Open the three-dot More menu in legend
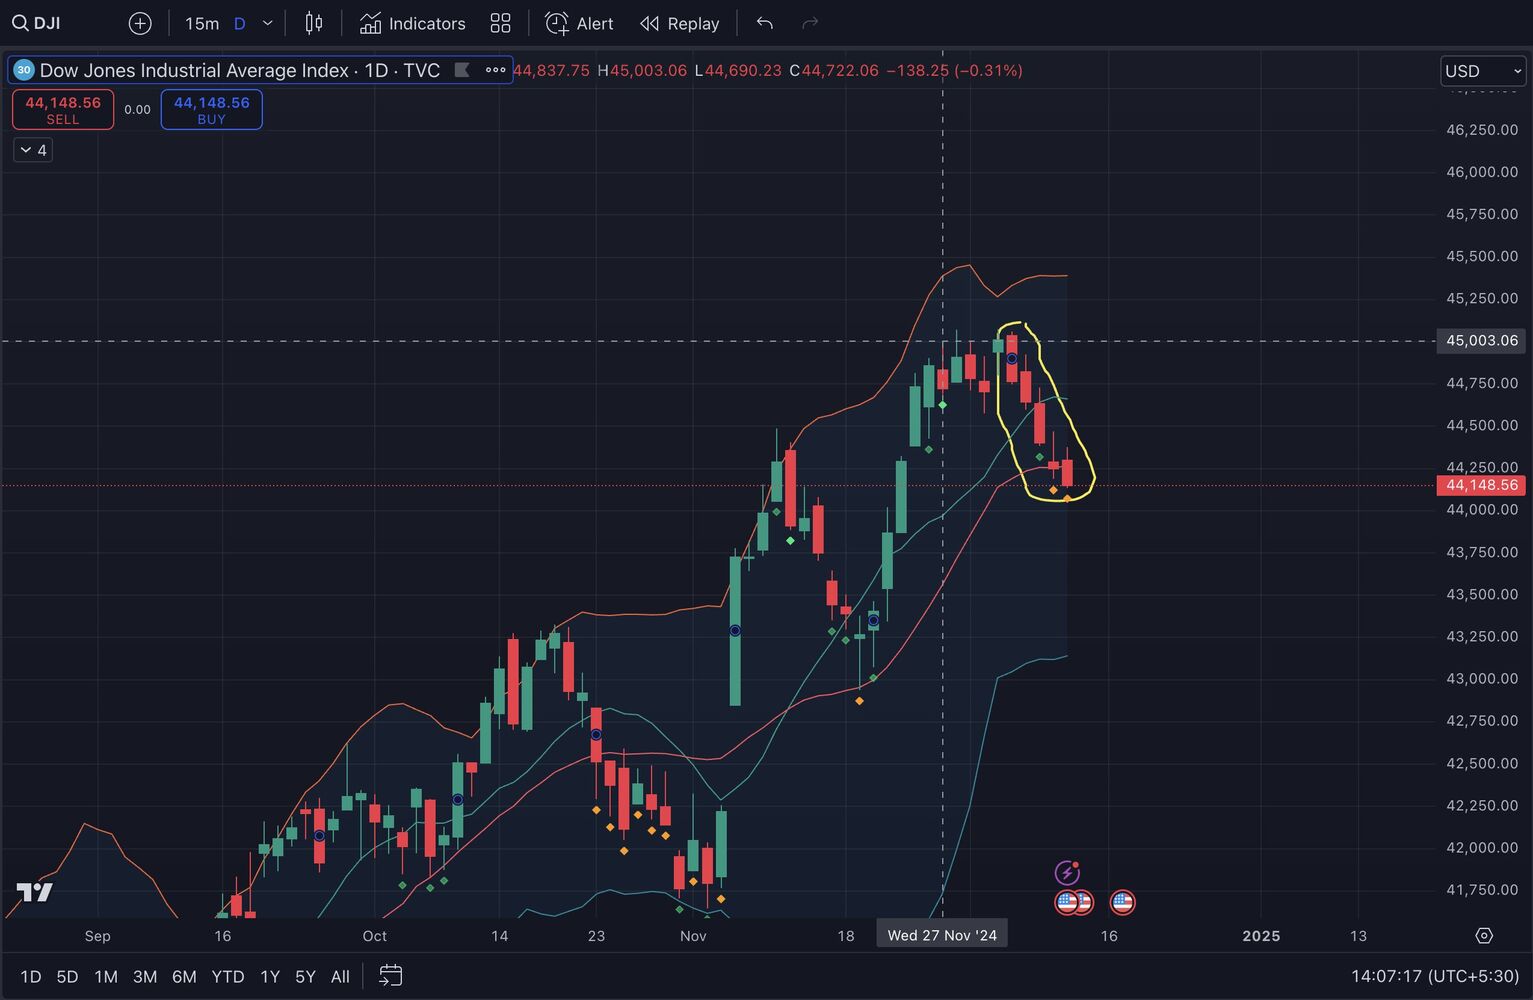Viewport: 1533px width, 1000px height. pyautogui.click(x=495, y=70)
